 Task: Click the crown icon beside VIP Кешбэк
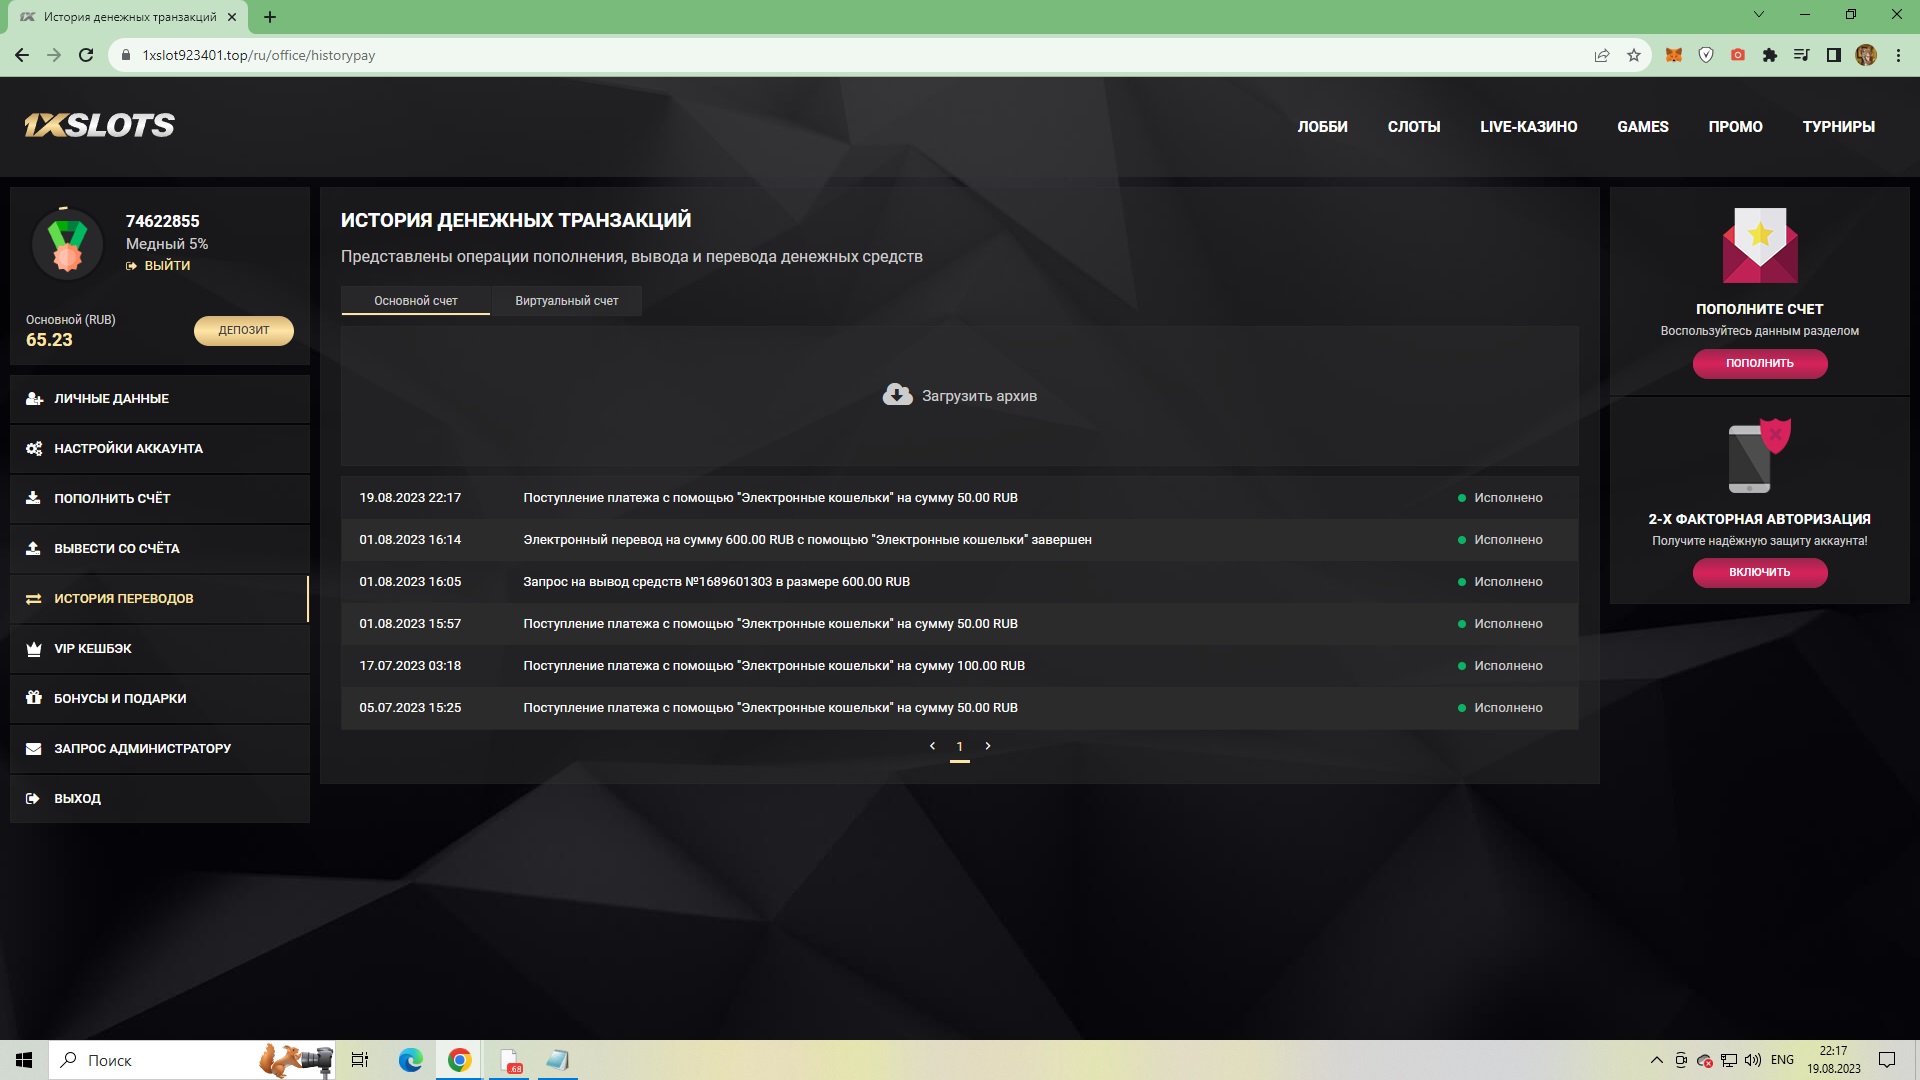point(34,649)
